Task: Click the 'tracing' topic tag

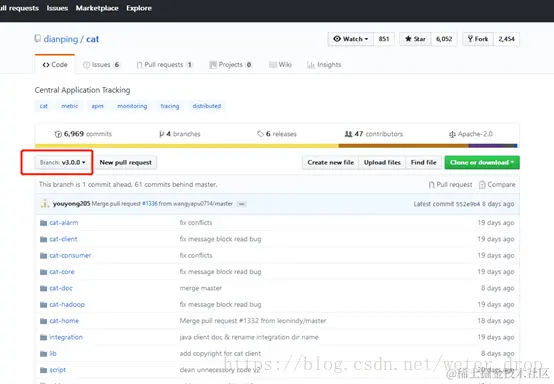Action: click(170, 106)
